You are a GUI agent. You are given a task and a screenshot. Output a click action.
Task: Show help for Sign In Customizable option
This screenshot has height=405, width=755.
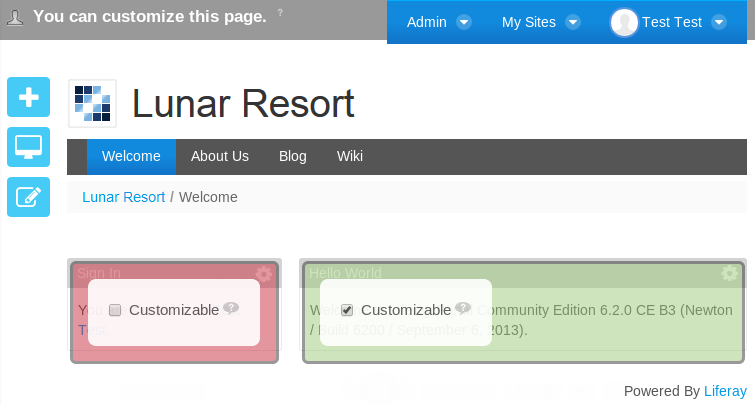[231, 308]
